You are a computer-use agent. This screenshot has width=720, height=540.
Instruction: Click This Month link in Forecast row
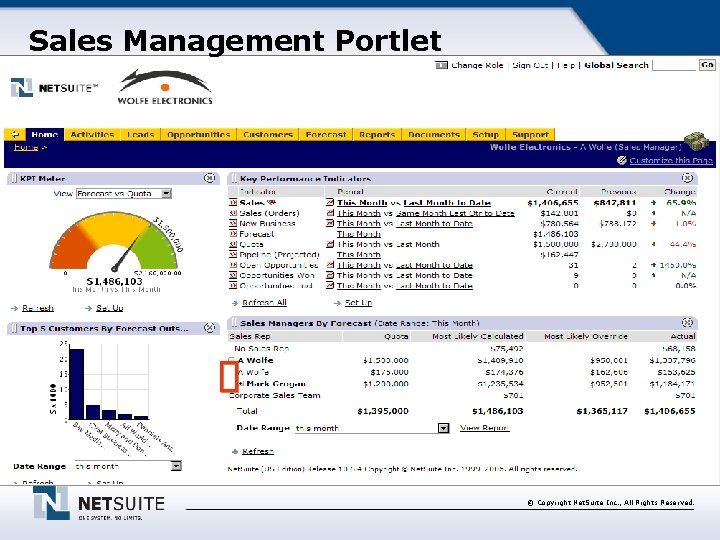point(359,234)
